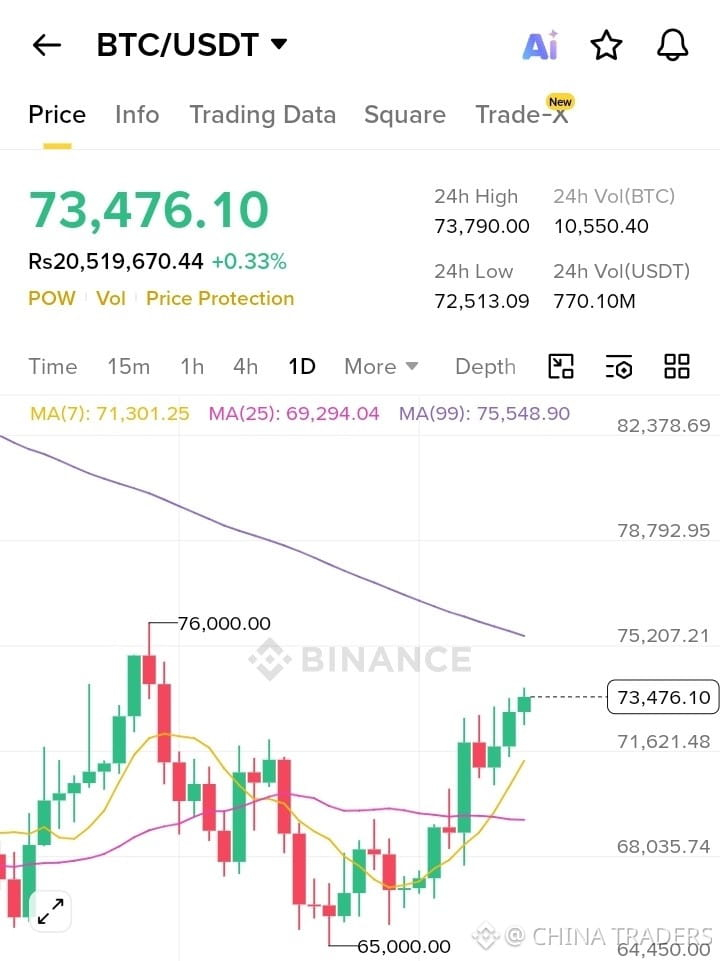Expand the chart to fullscreen
Image resolution: width=720 pixels, height=961 pixels.
(x=50, y=911)
